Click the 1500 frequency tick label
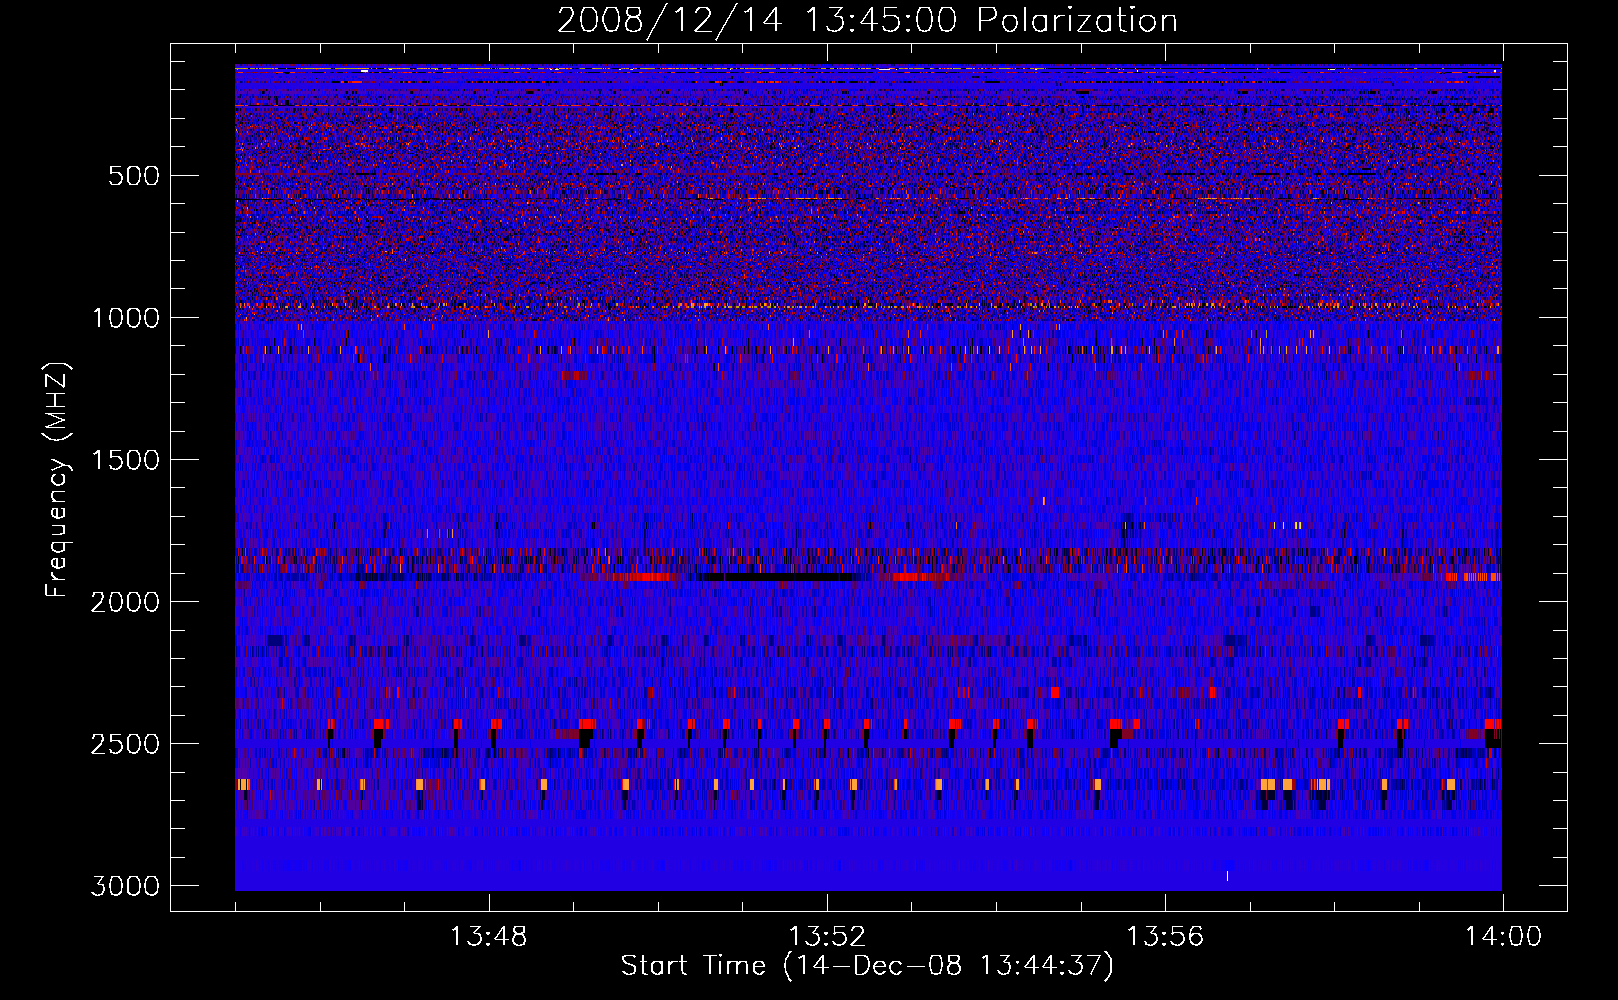Image resolution: width=1618 pixels, height=1000 pixels. [125, 460]
